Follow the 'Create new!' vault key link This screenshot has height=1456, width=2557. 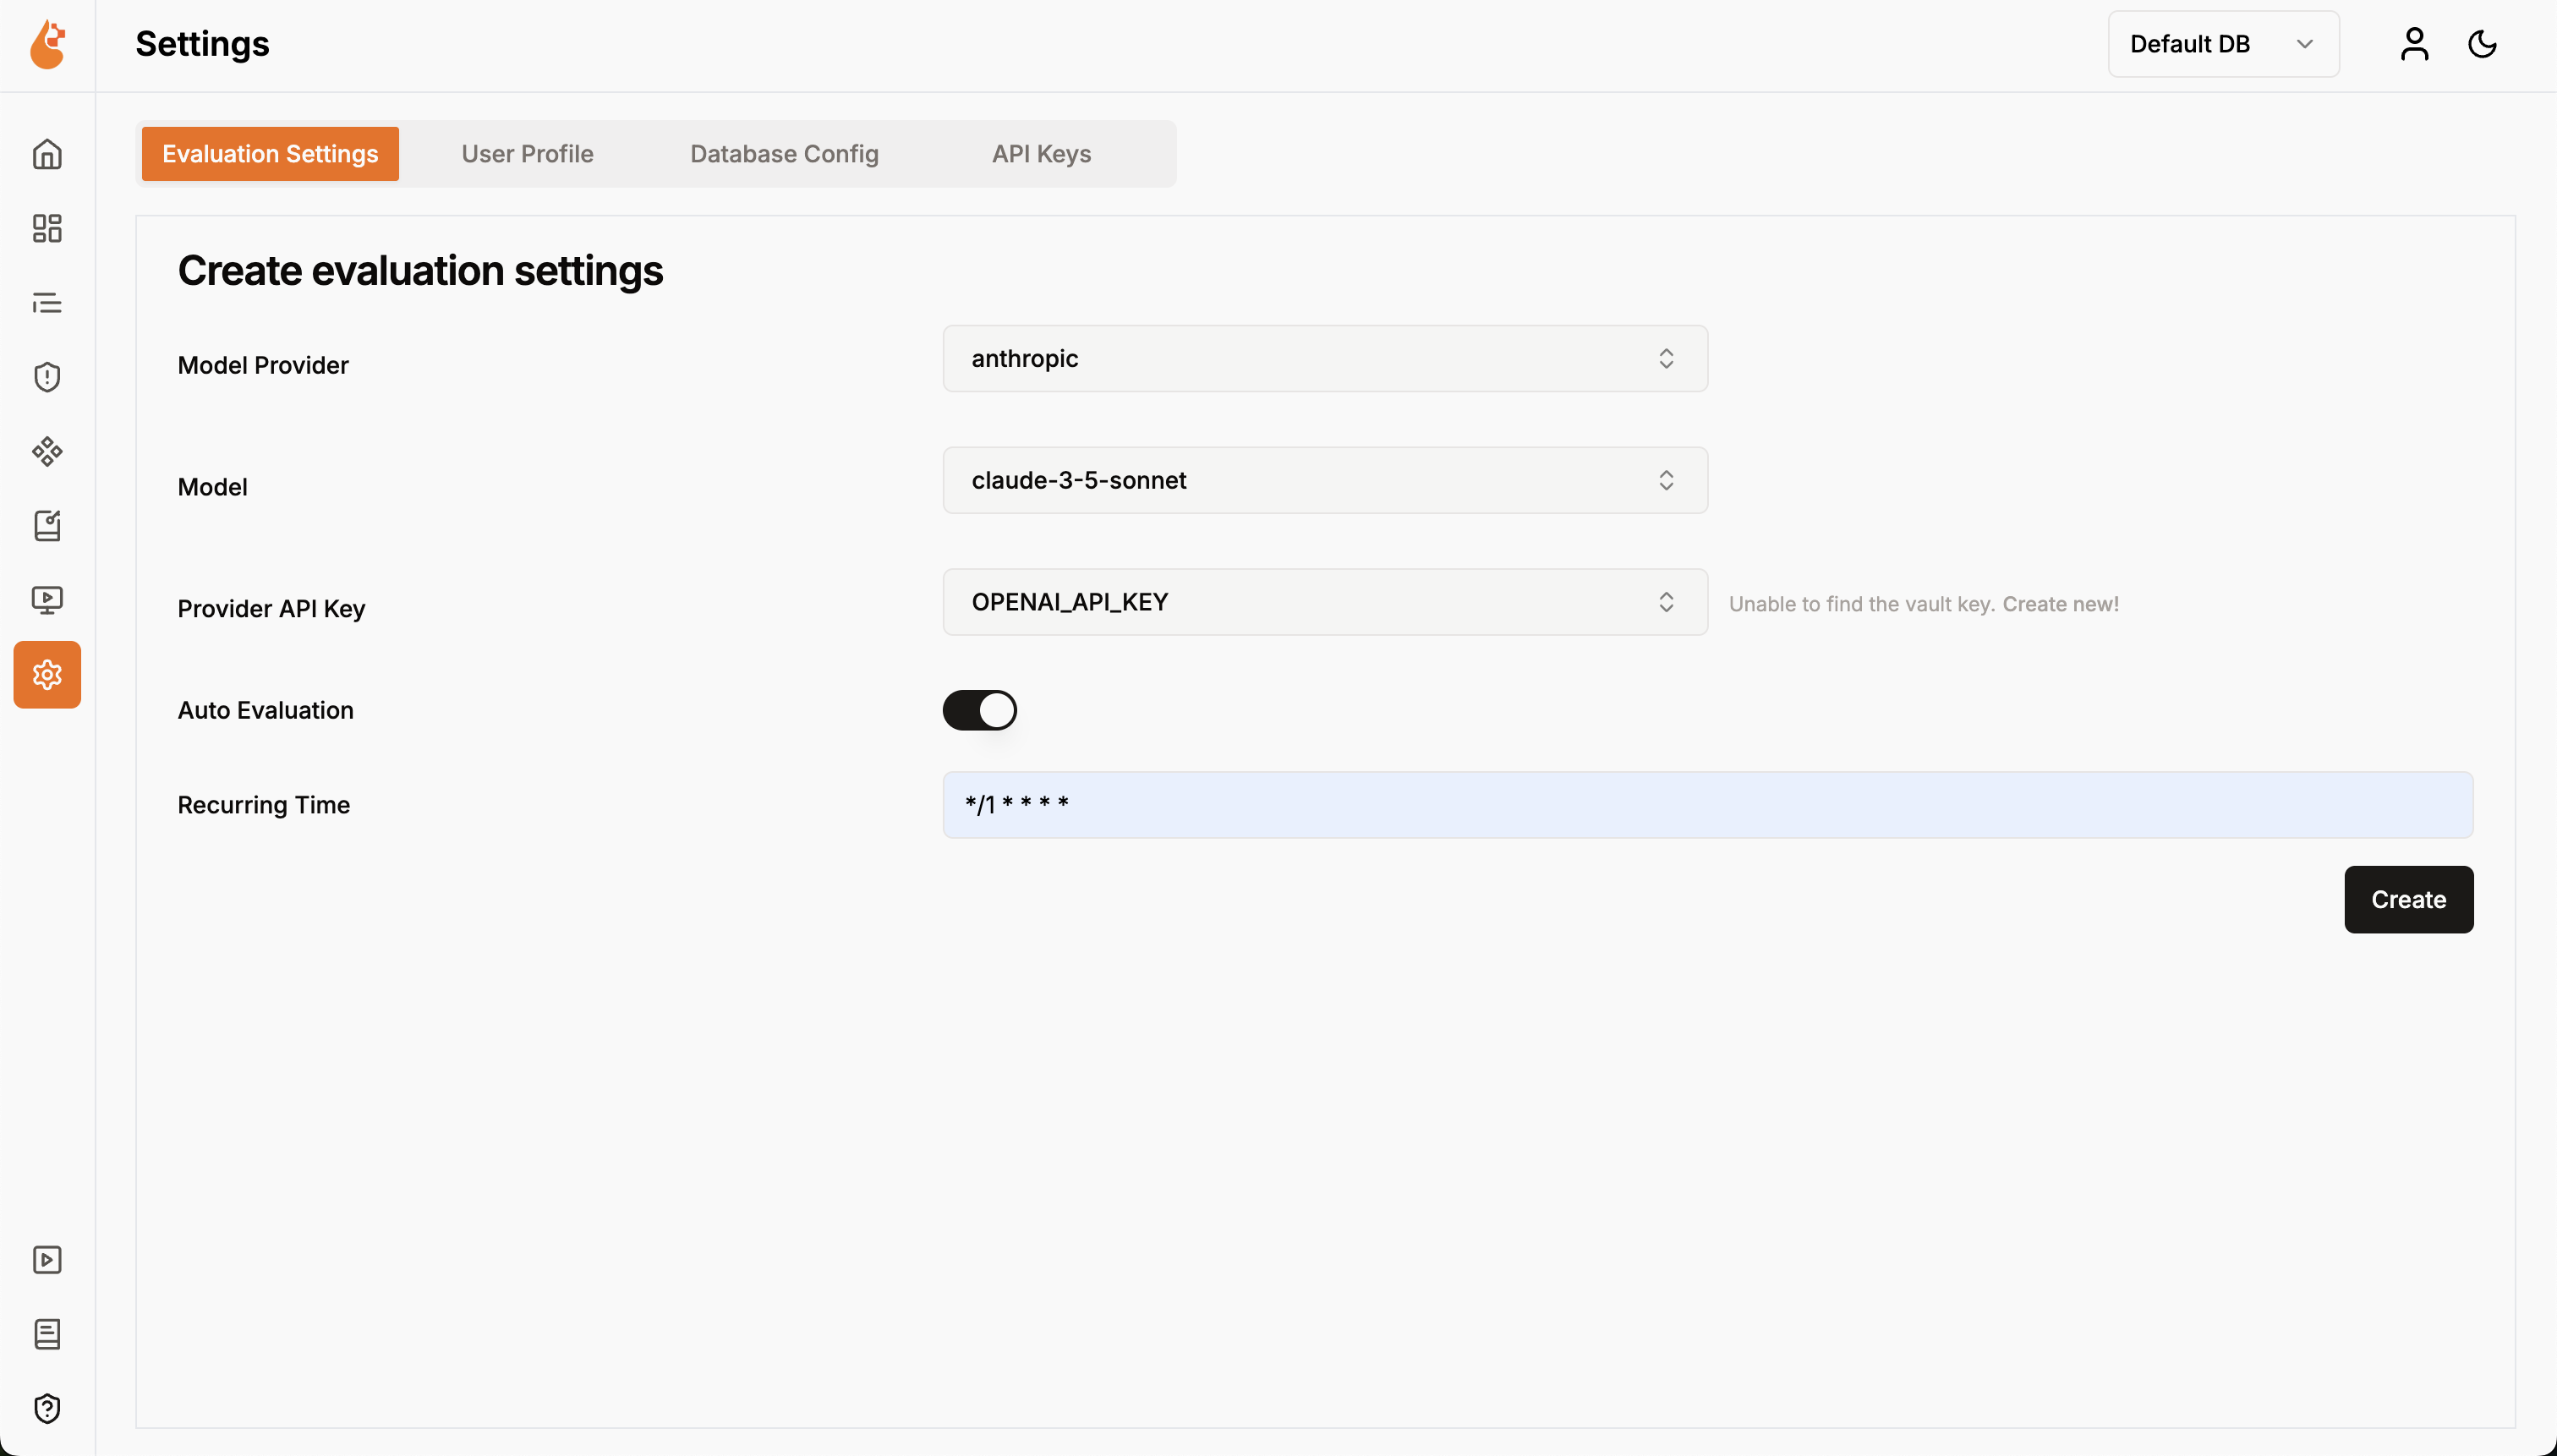(2060, 604)
